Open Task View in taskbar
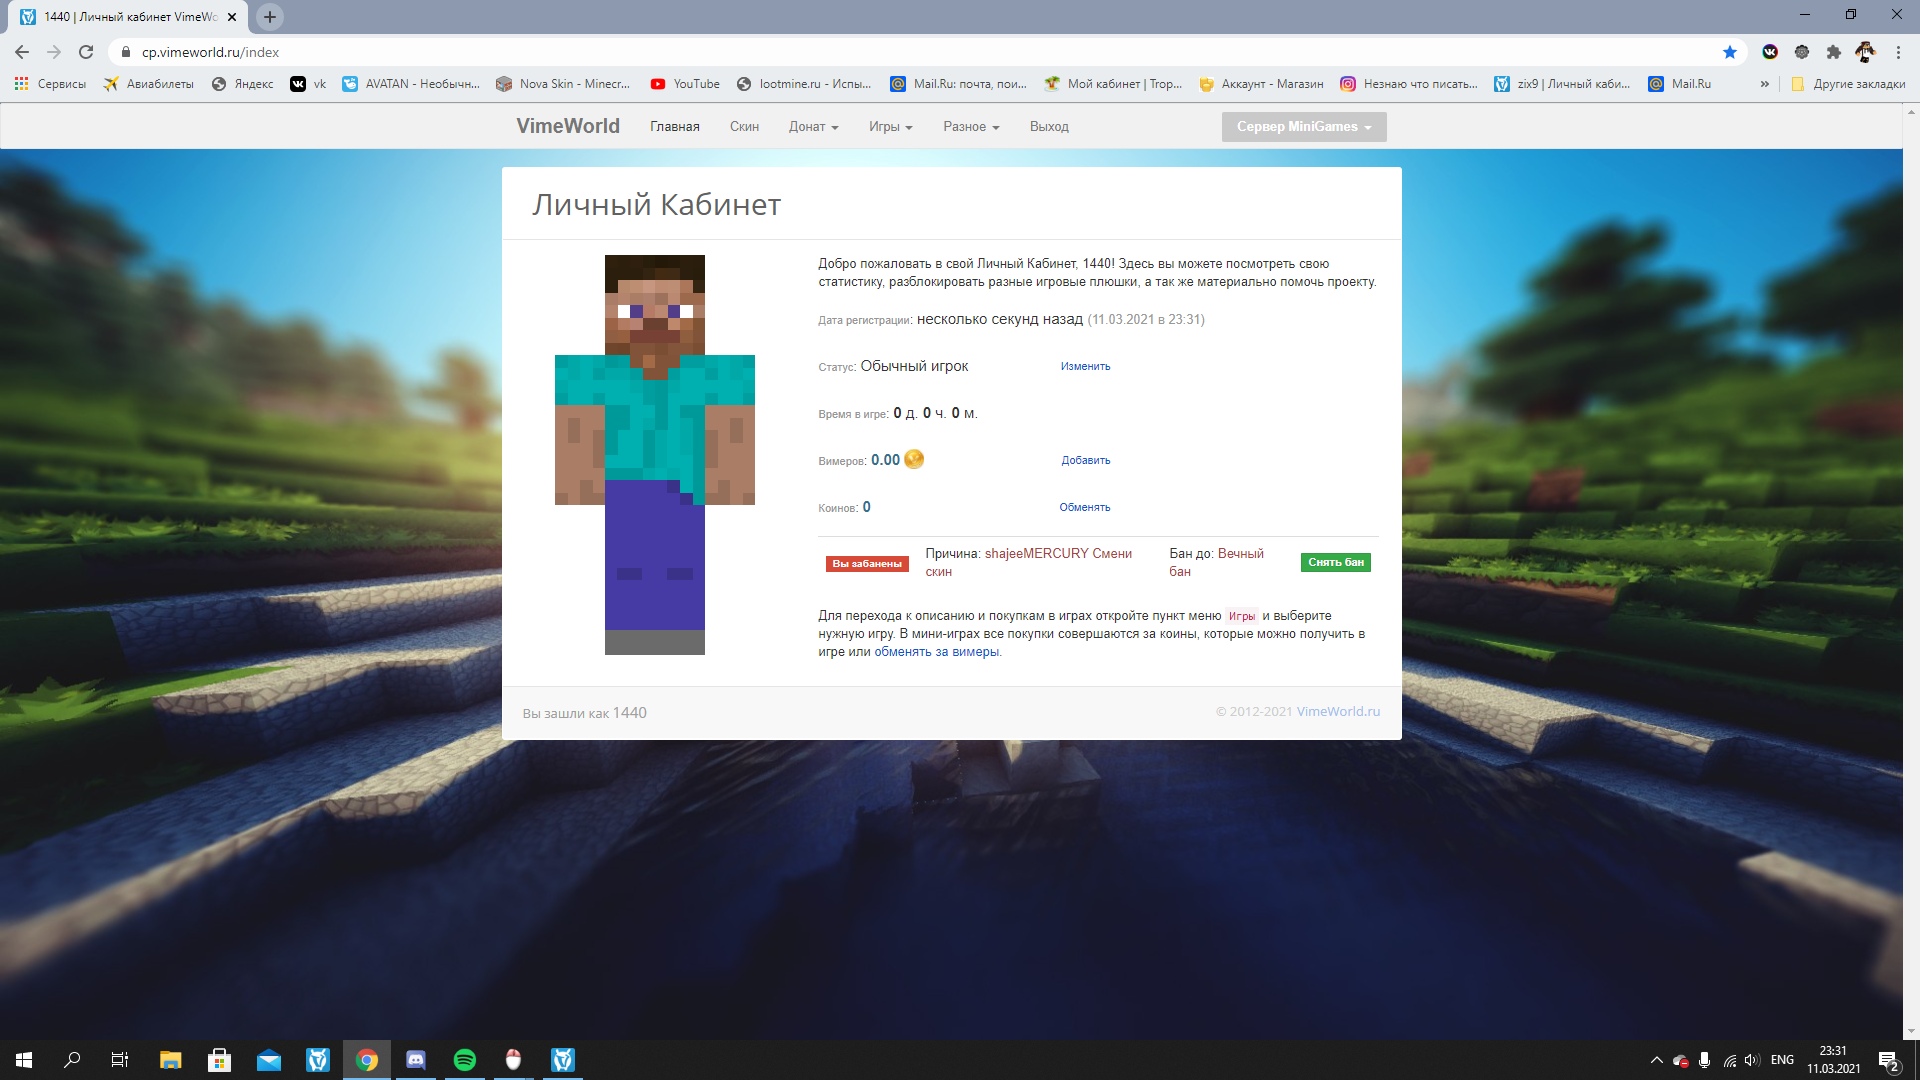The height and width of the screenshot is (1080, 1920). click(120, 1060)
